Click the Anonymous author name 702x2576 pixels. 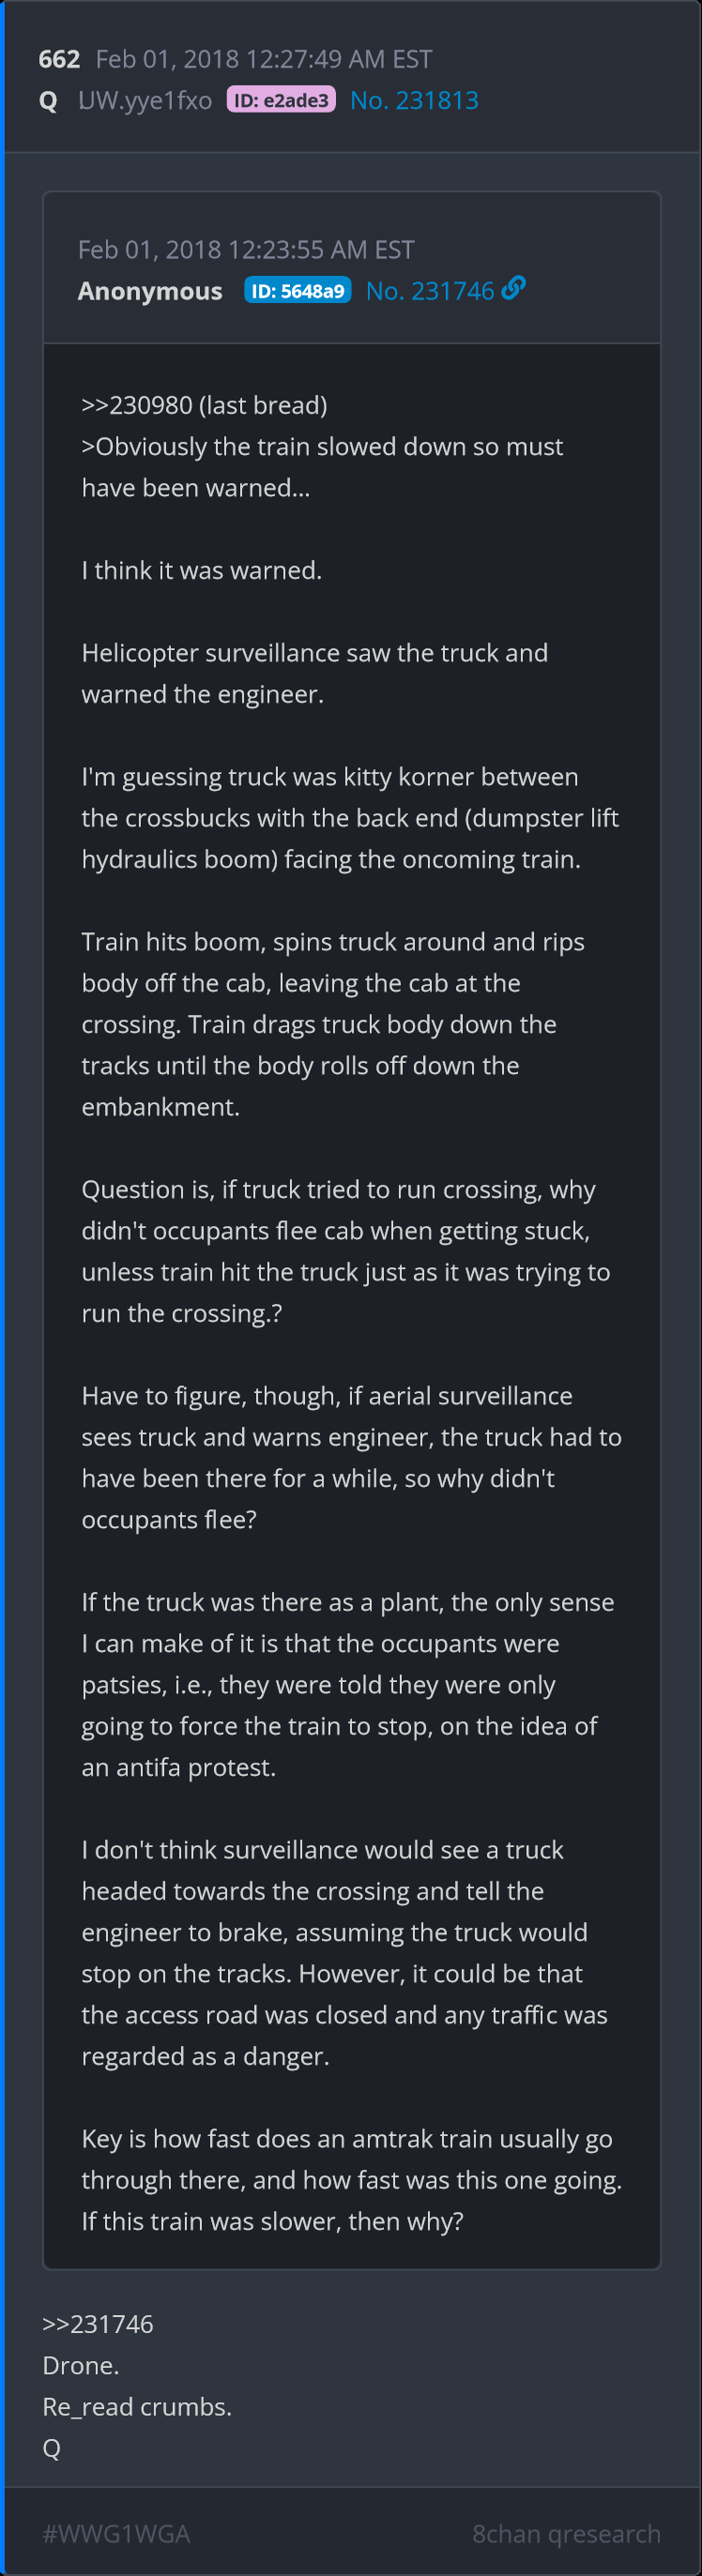tap(150, 291)
